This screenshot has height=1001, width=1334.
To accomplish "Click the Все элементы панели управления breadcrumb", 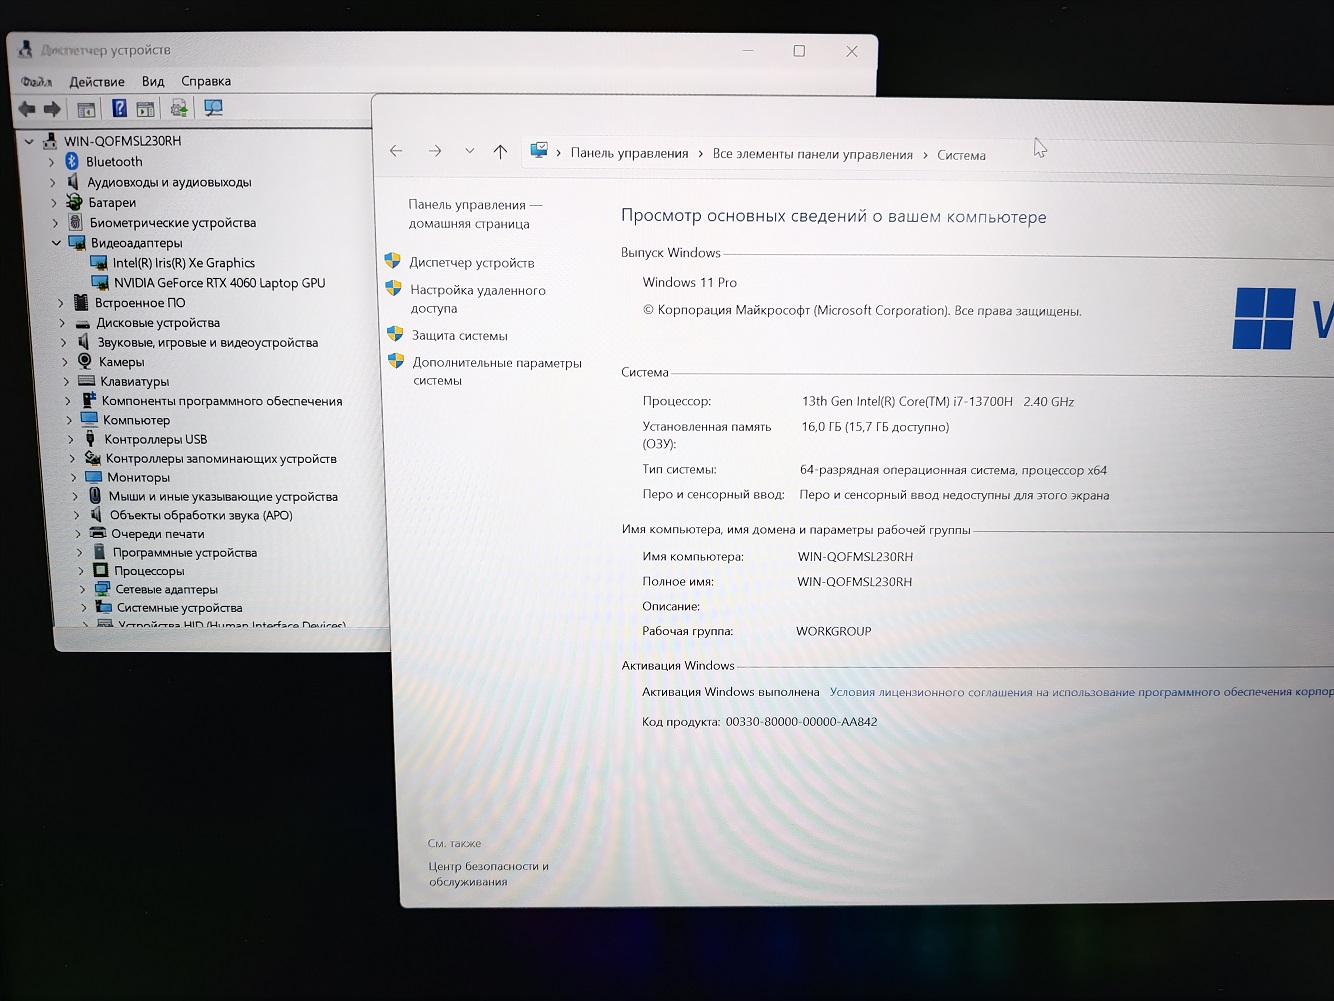I will (x=813, y=154).
